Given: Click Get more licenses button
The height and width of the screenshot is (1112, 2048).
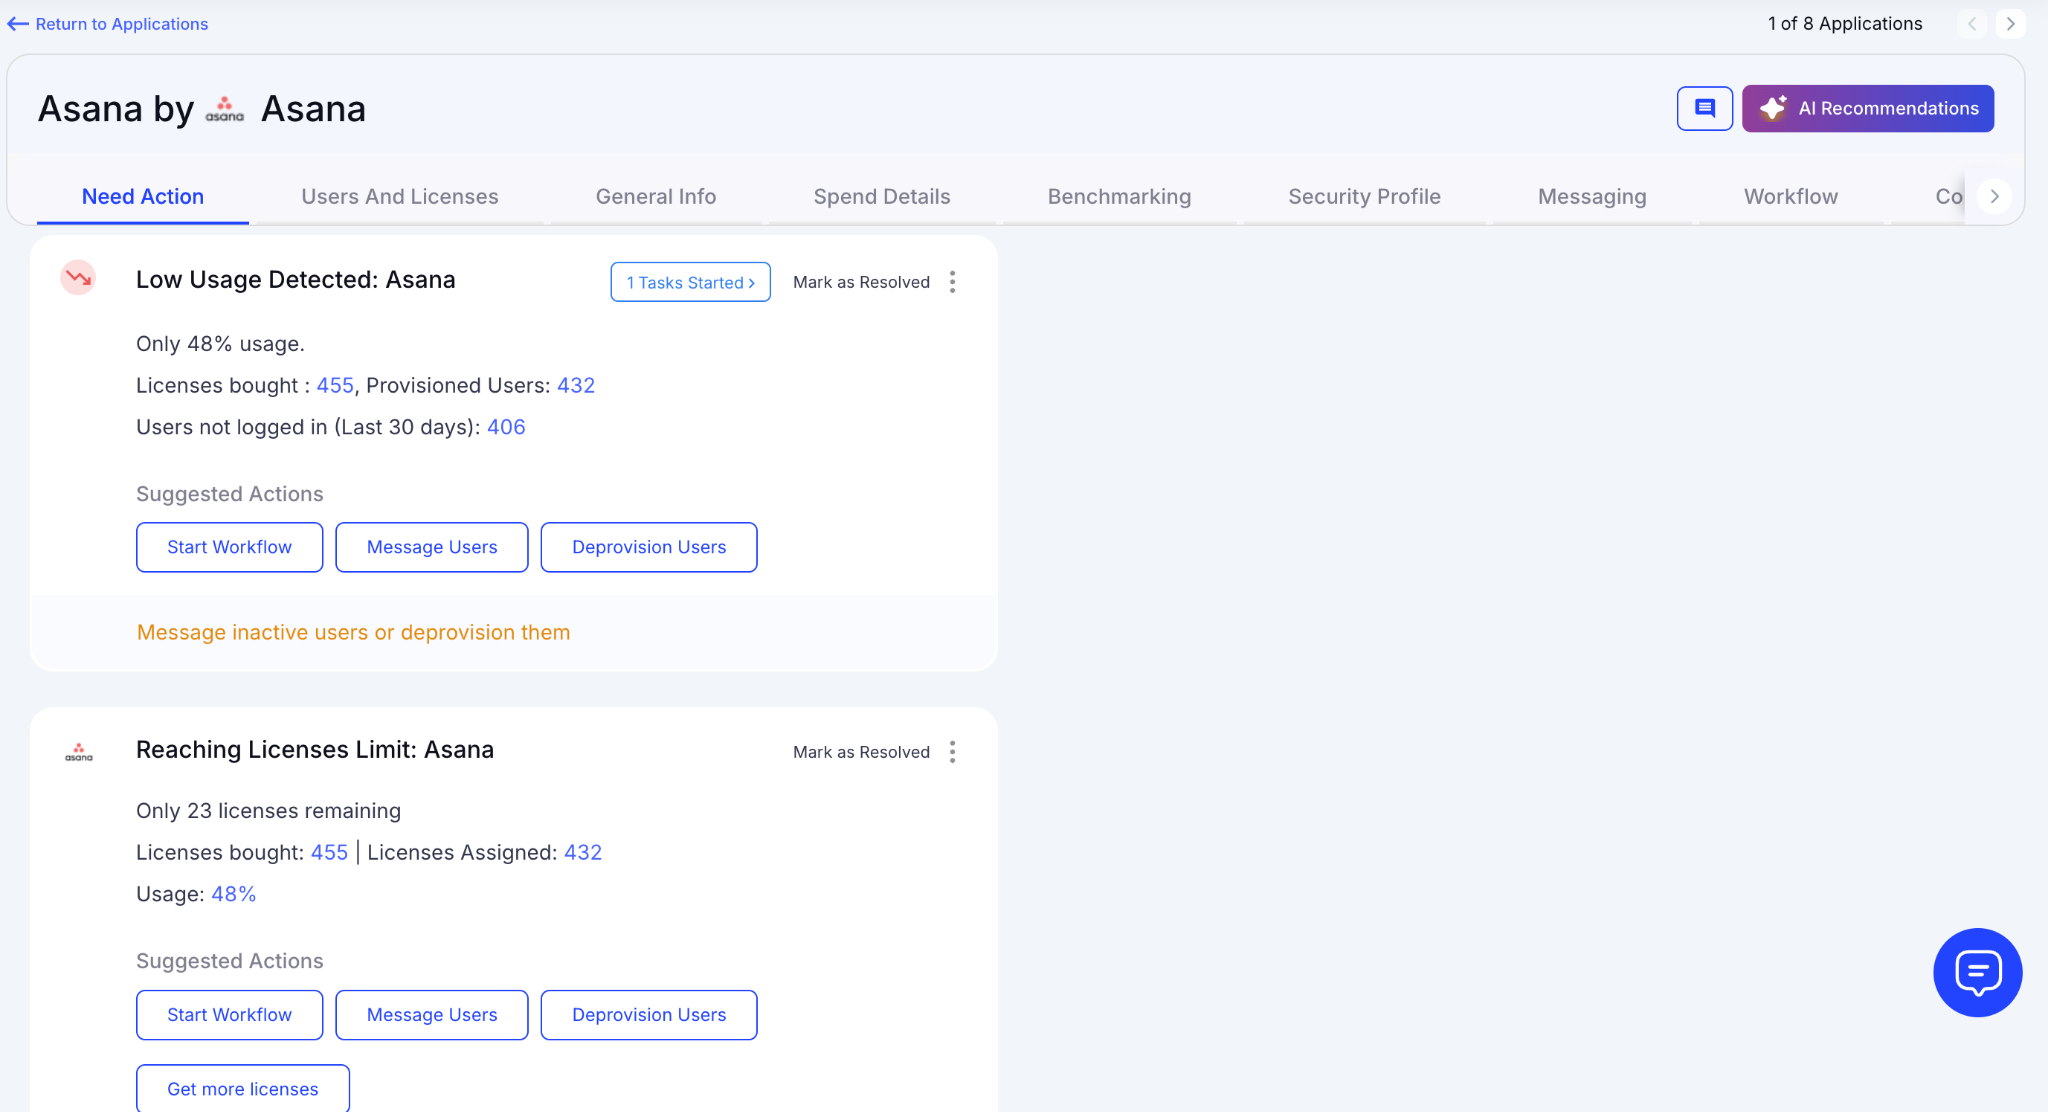Looking at the screenshot, I should (242, 1089).
